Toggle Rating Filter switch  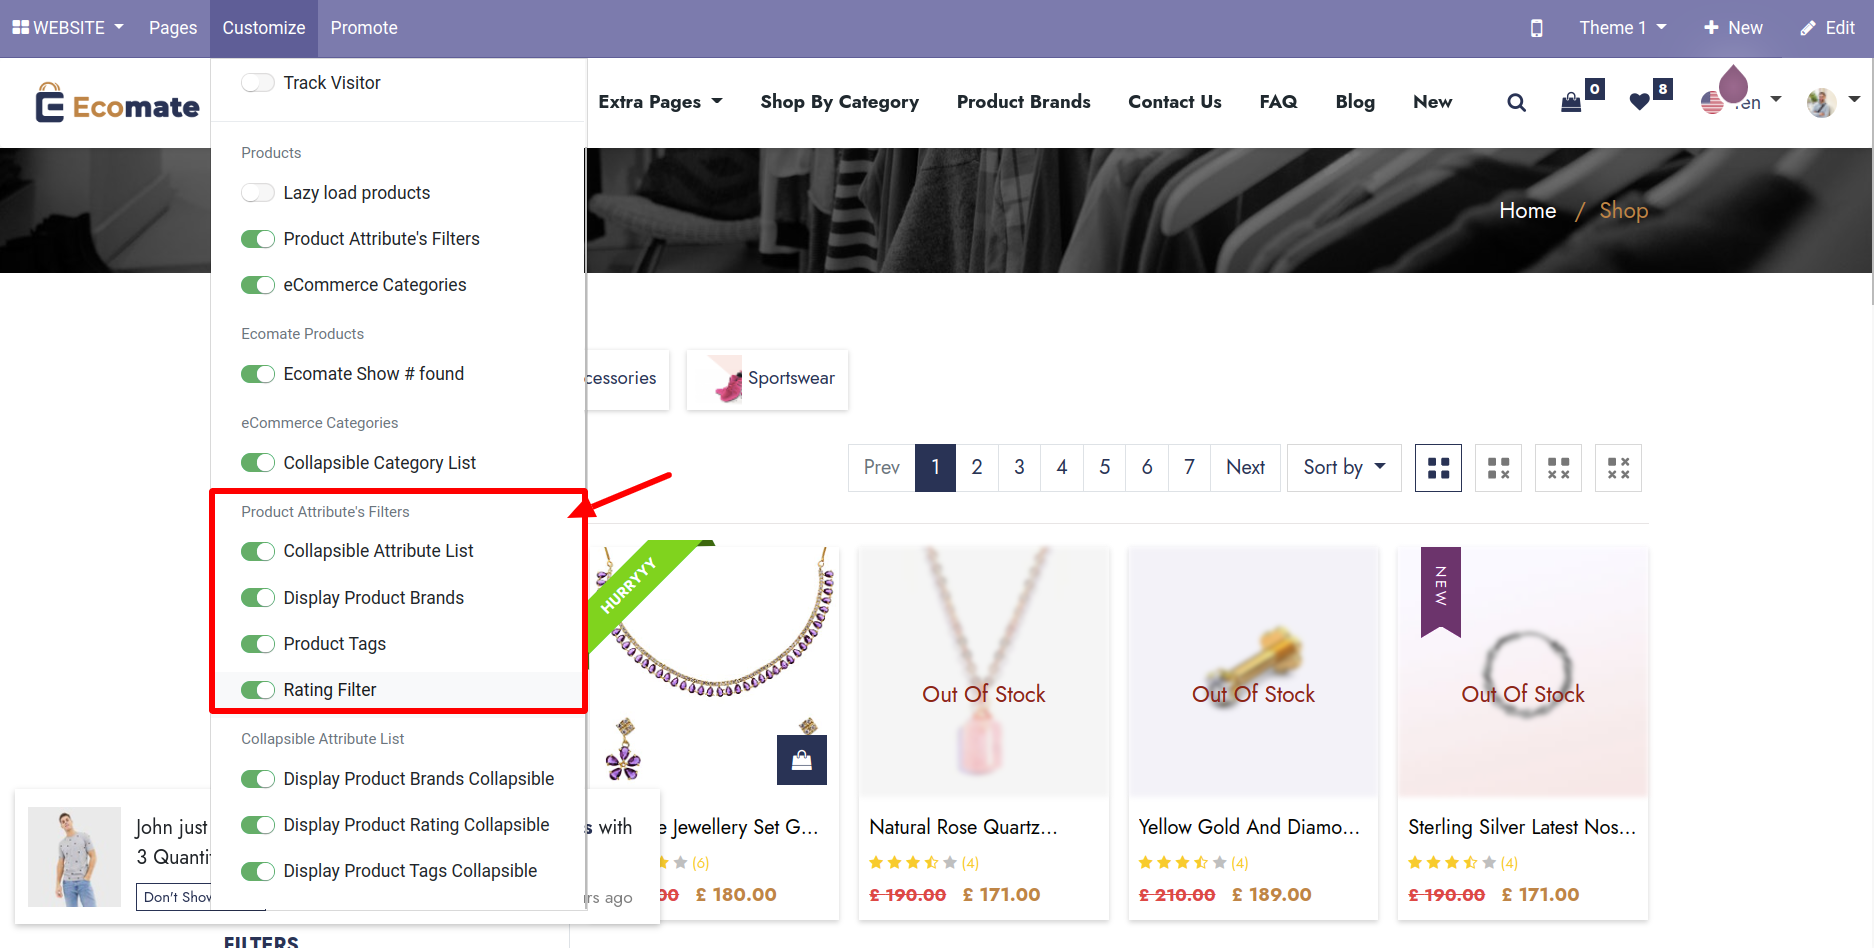click(258, 690)
